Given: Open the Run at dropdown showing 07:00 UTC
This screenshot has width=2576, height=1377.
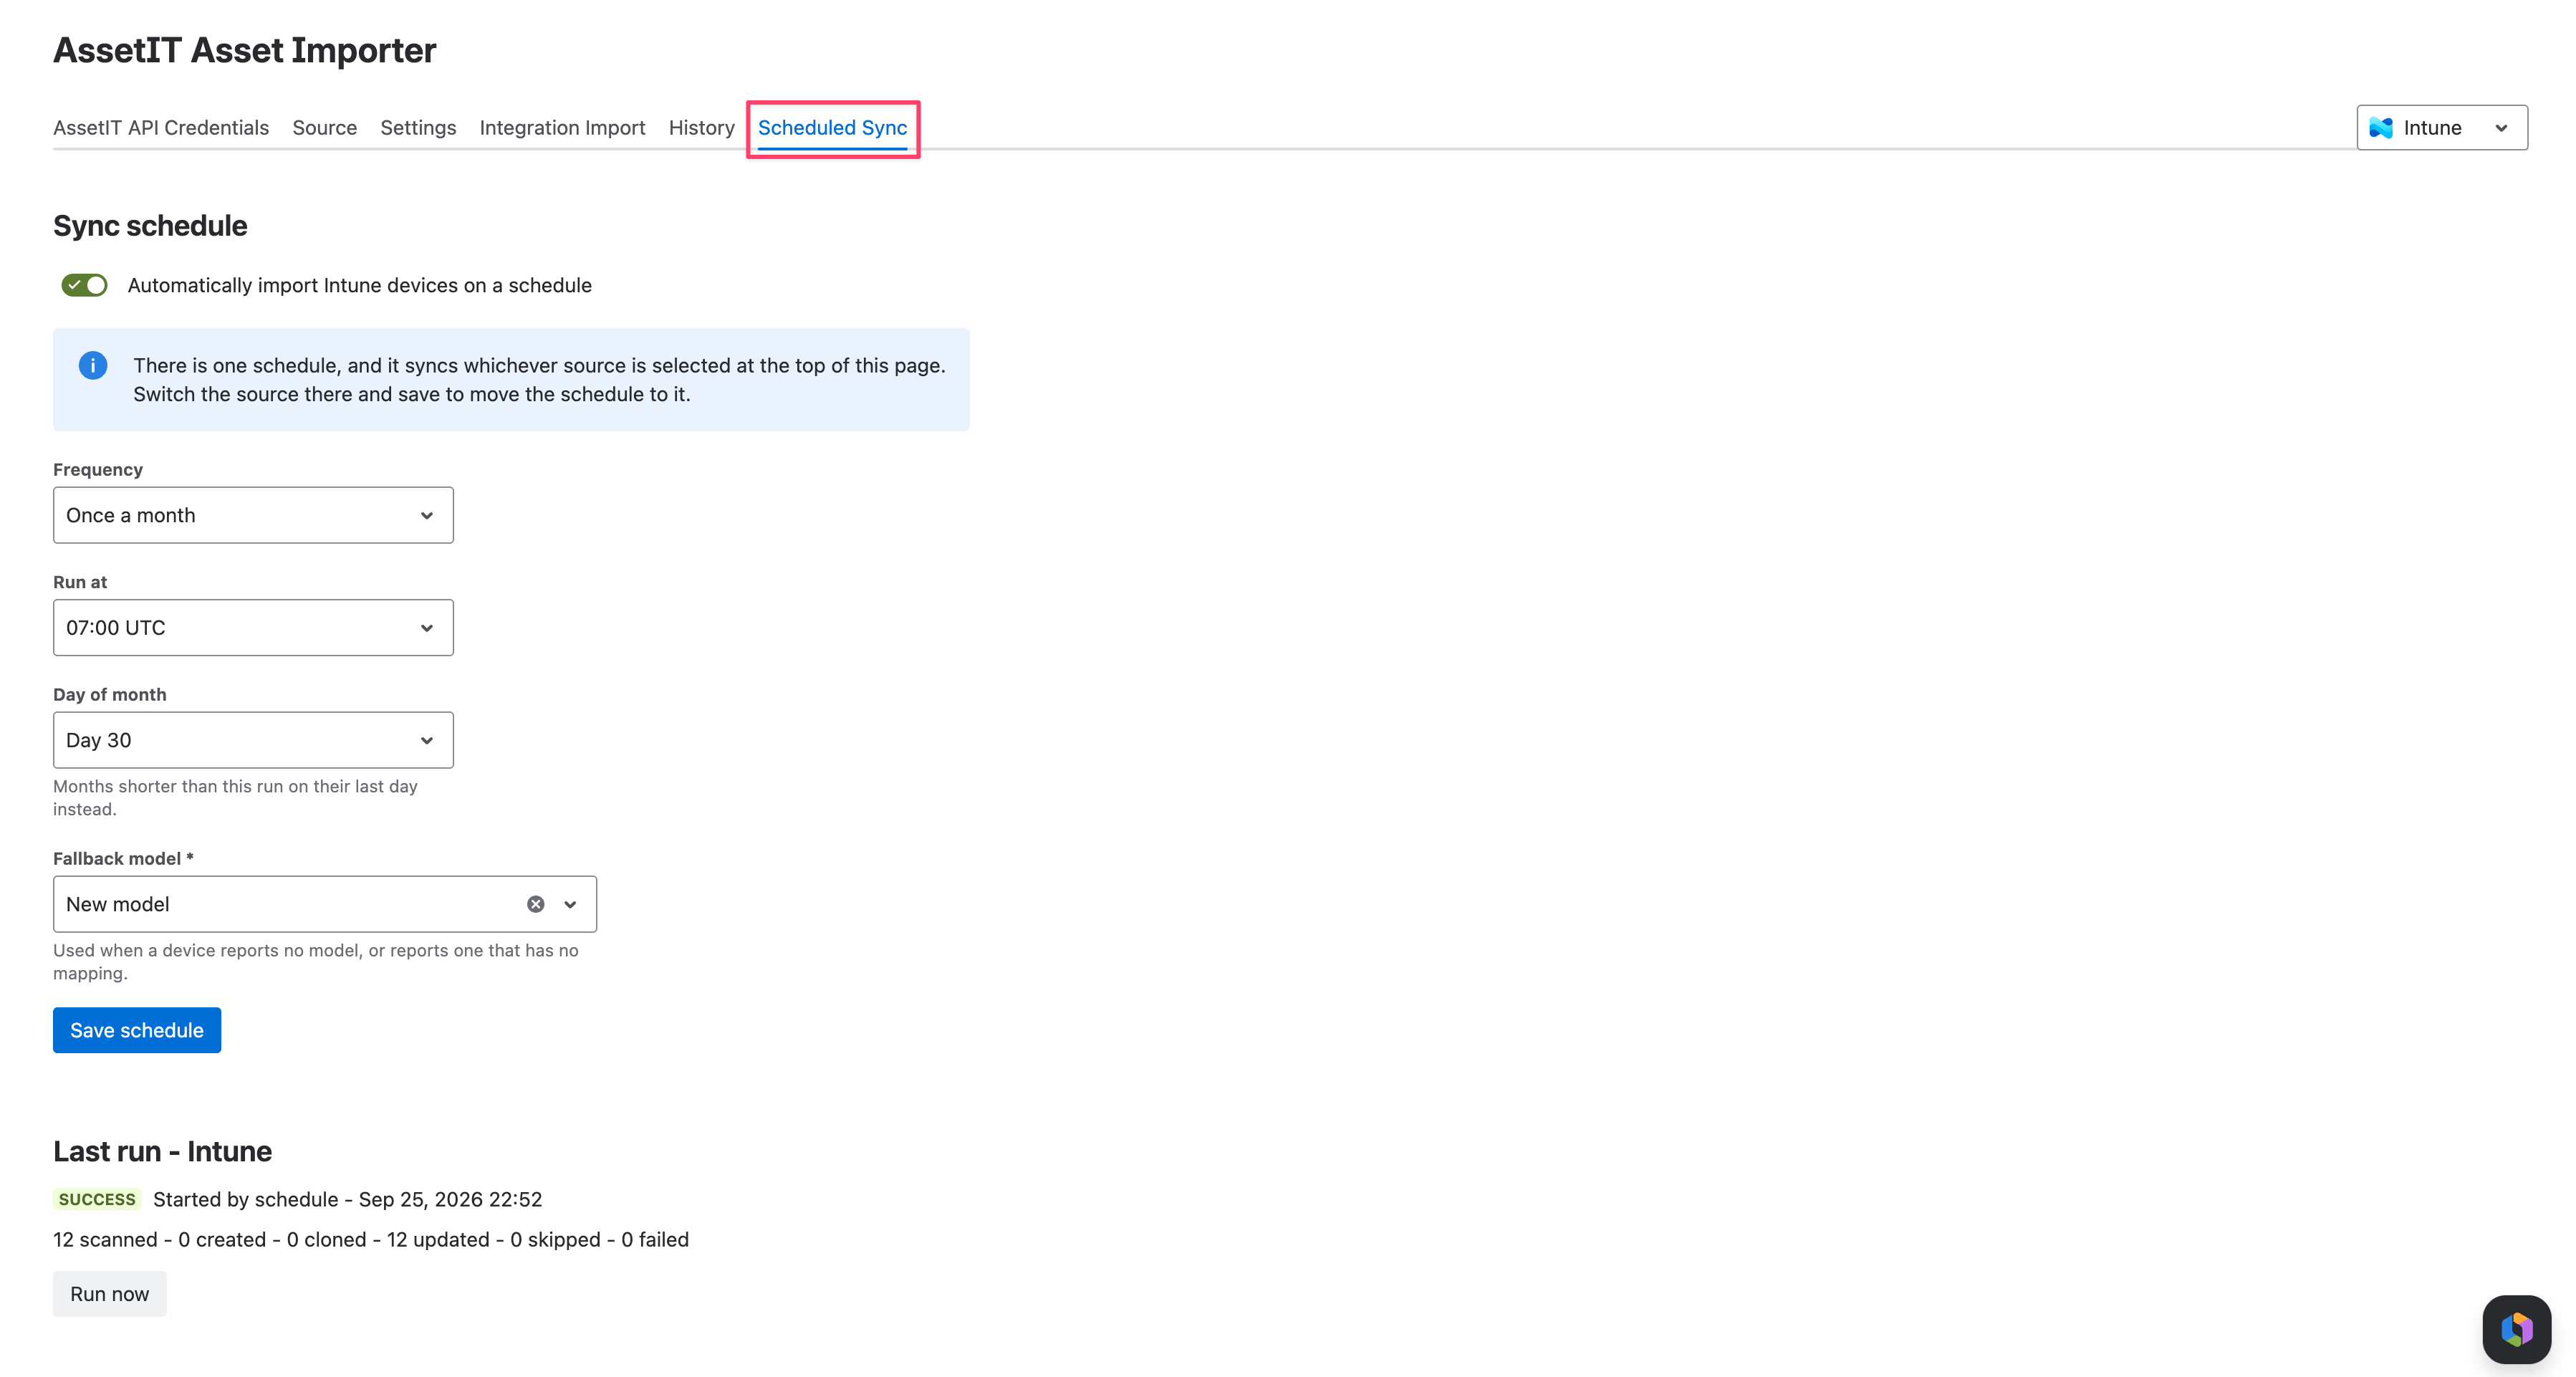Looking at the screenshot, I should pyautogui.click(x=253, y=628).
